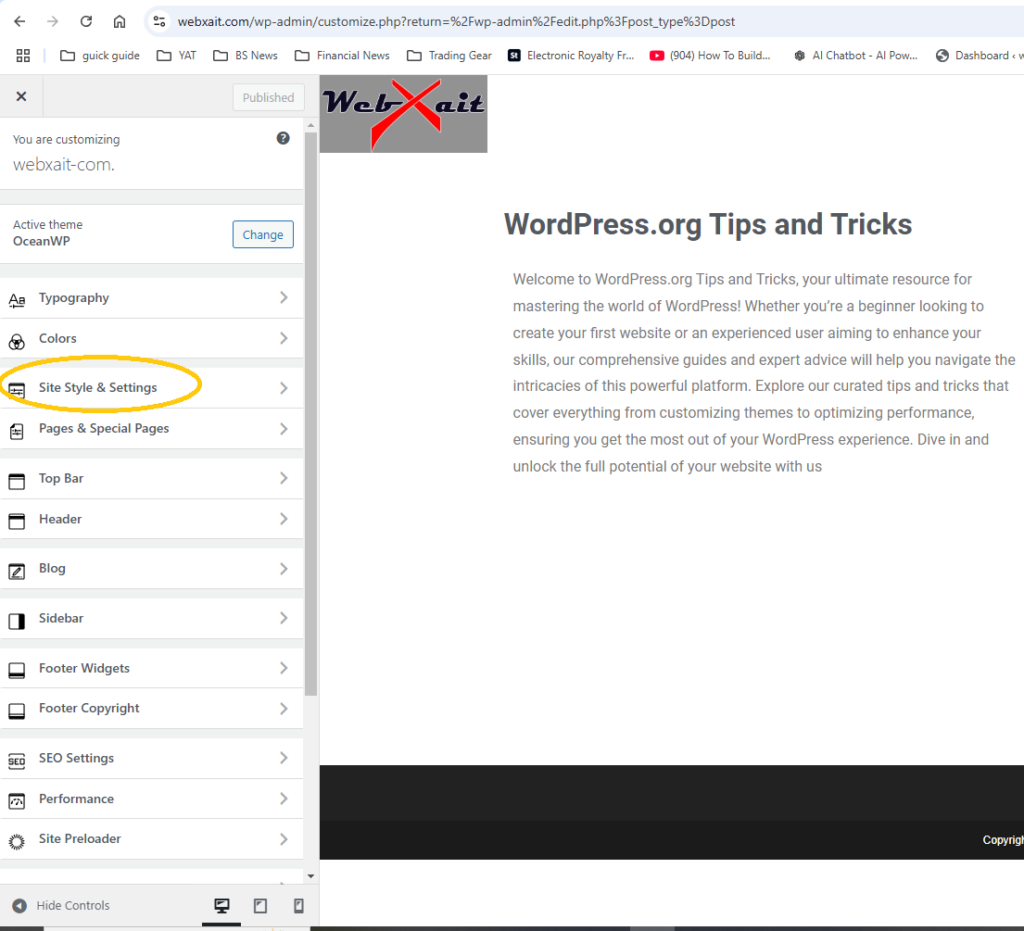Open the Site Preloader section
The width and height of the screenshot is (1024, 931).
pyautogui.click(x=152, y=839)
